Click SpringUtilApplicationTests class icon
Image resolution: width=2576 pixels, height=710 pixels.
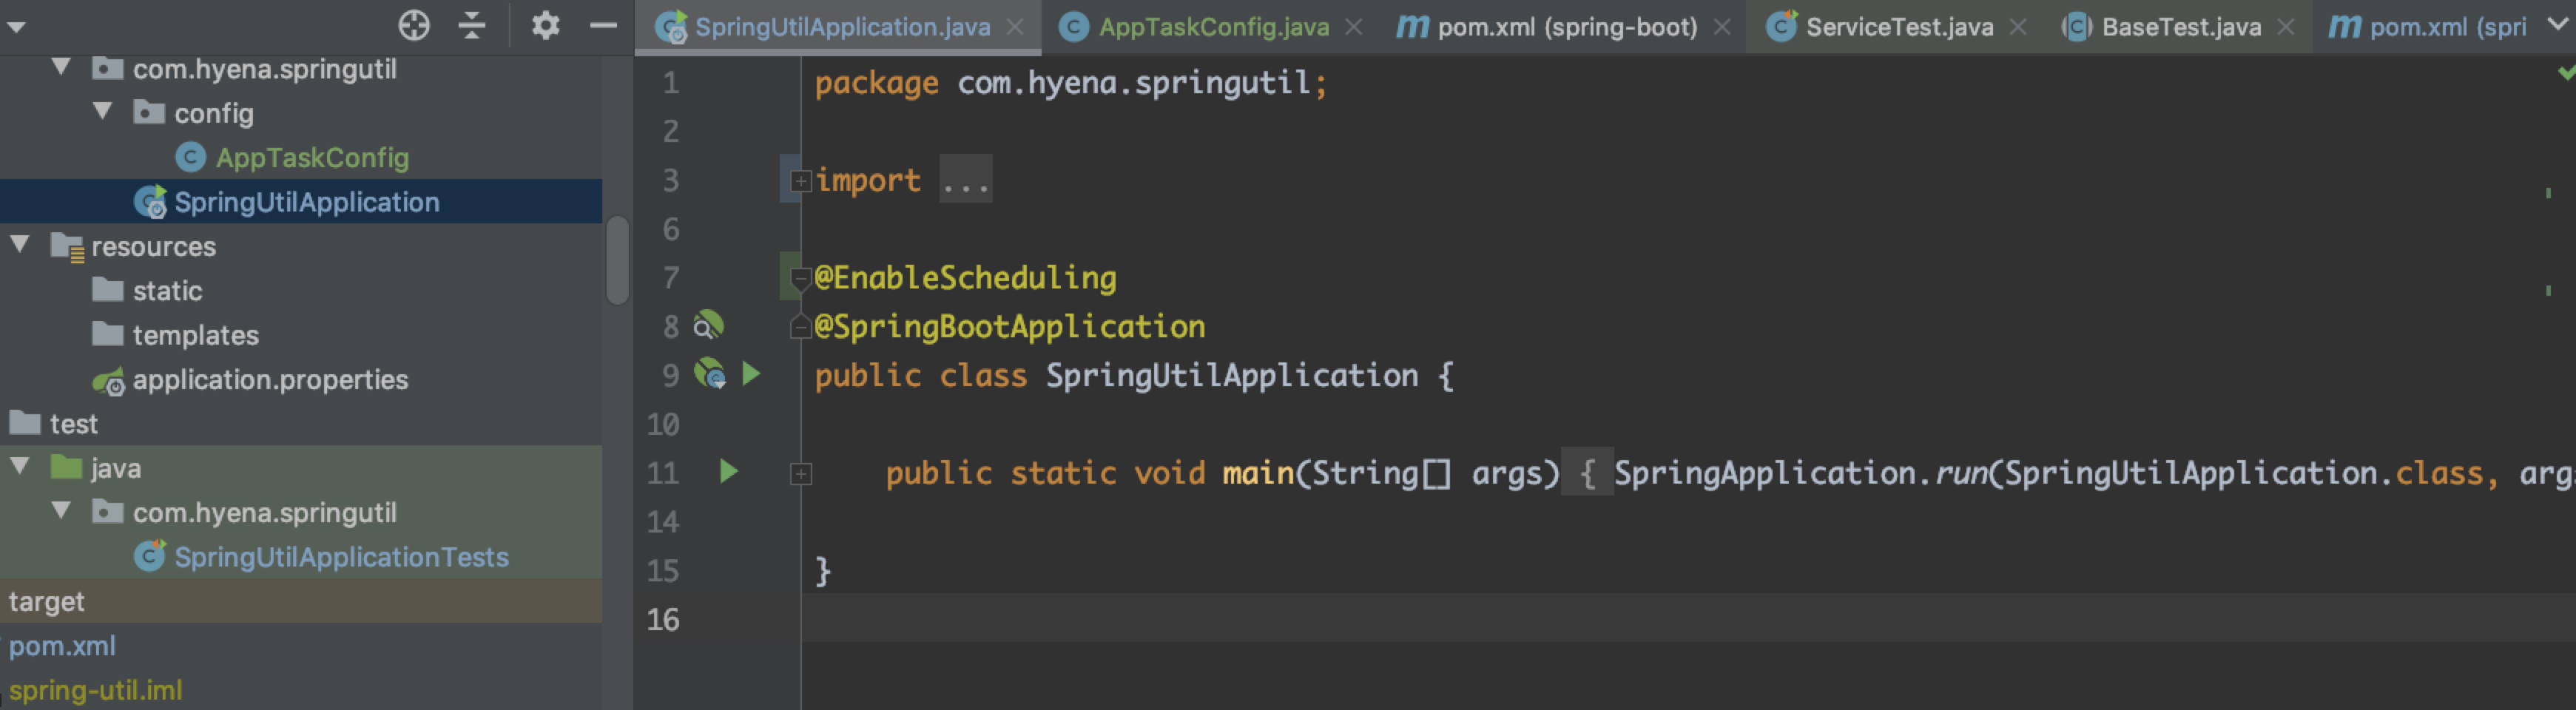coord(149,555)
